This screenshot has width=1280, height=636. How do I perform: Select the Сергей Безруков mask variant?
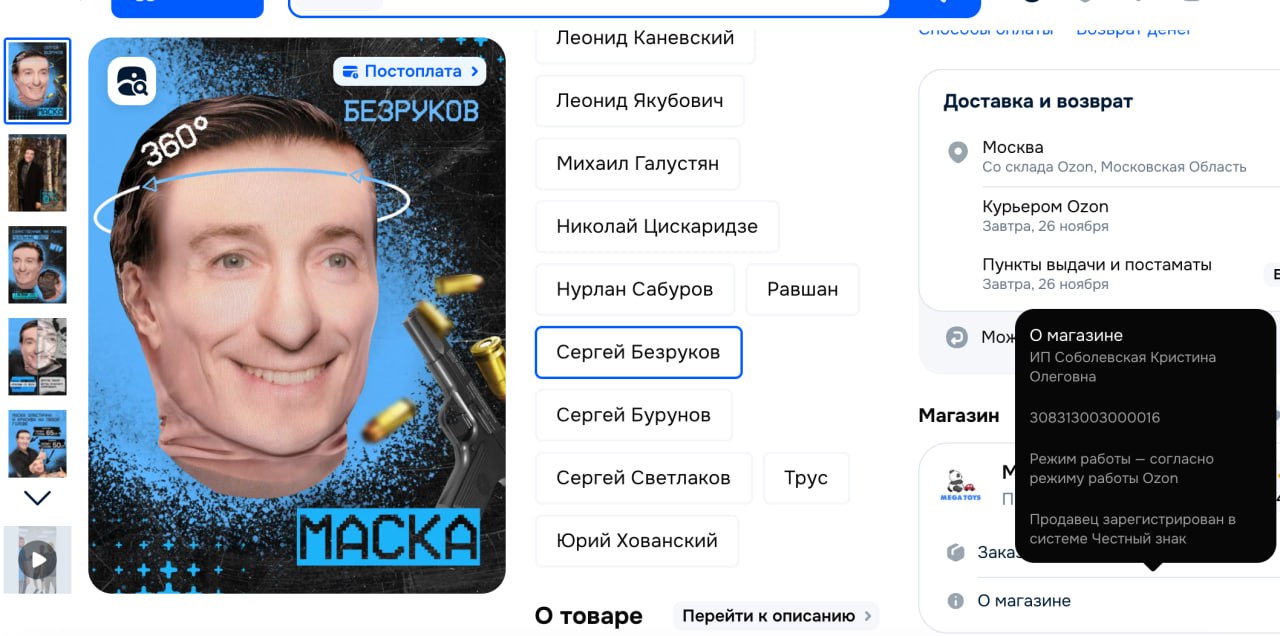[x=638, y=352]
